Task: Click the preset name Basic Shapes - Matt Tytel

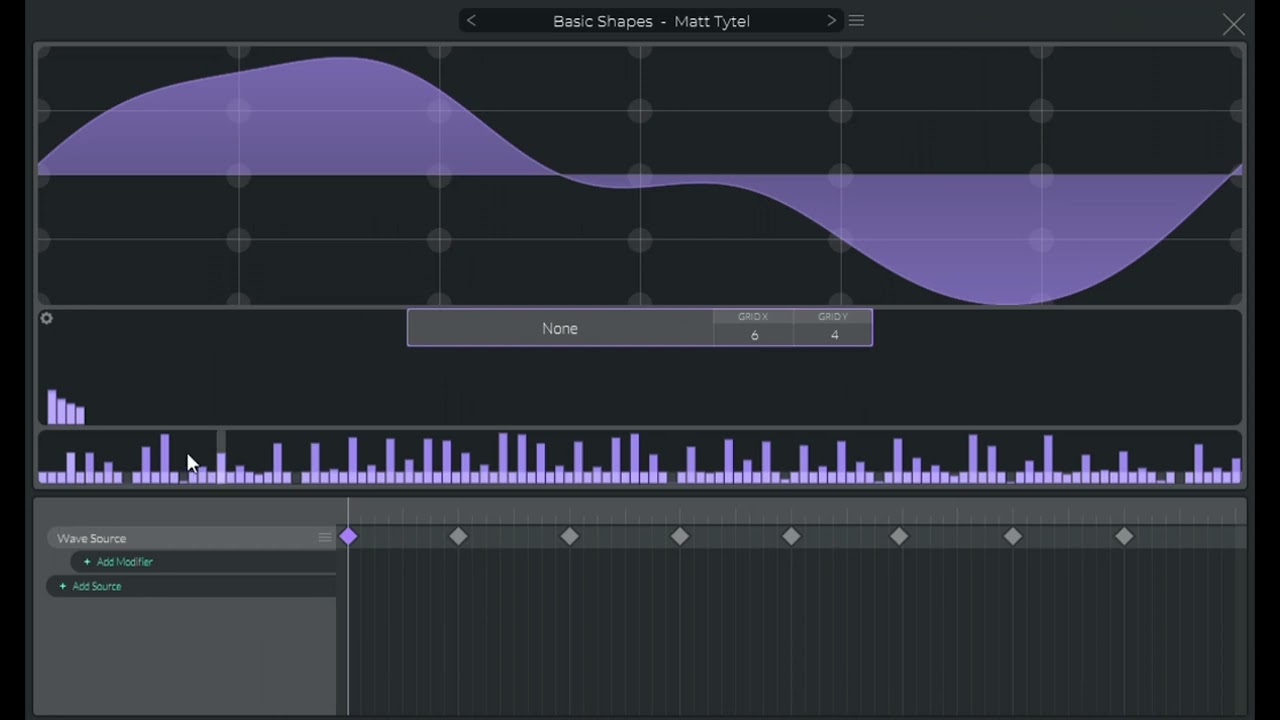Action: click(x=651, y=21)
